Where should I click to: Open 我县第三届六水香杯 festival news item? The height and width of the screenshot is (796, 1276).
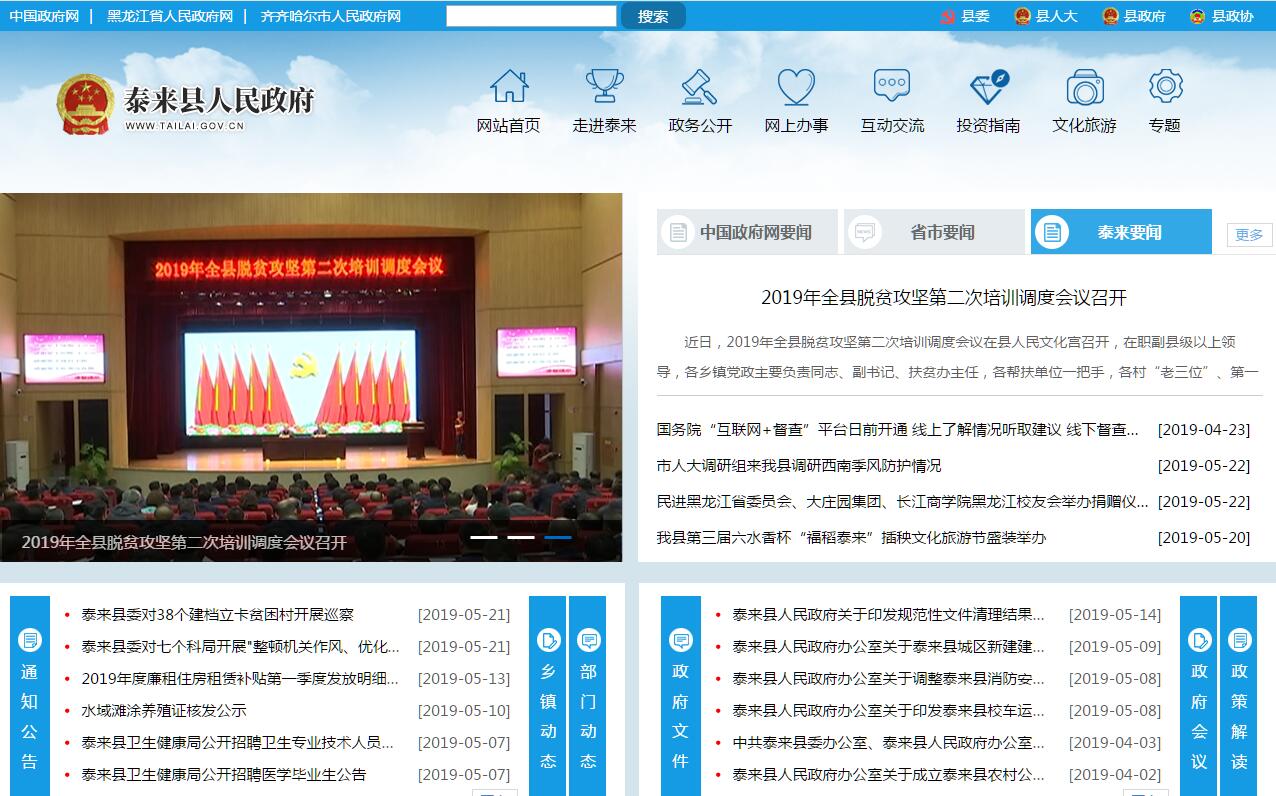coord(851,538)
